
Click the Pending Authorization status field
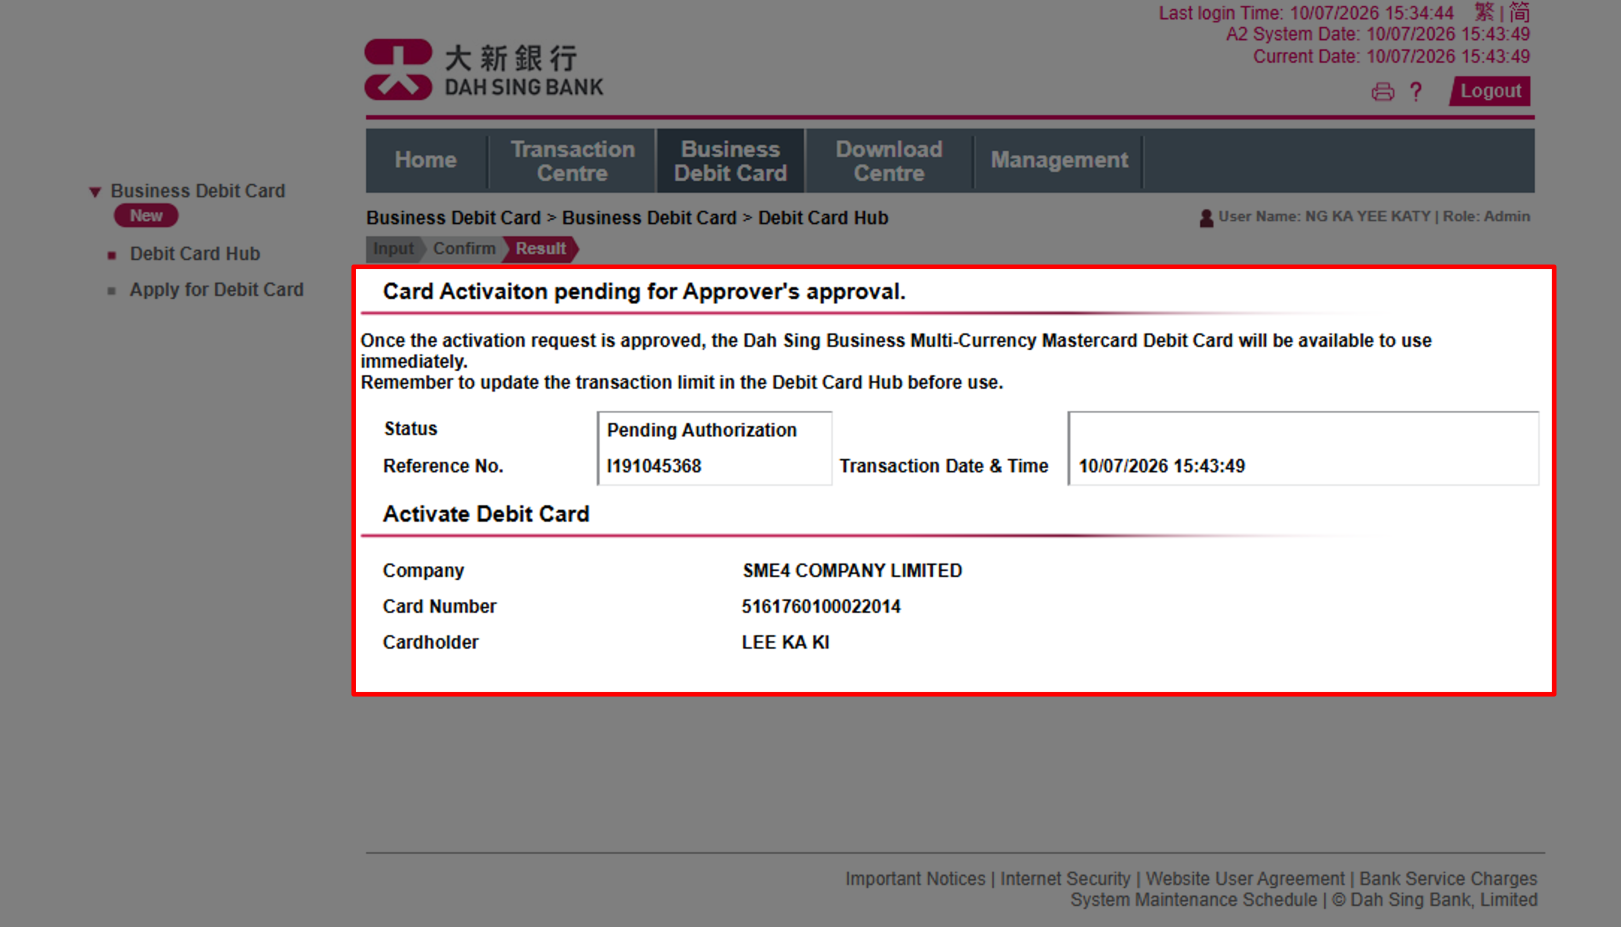coord(701,430)
